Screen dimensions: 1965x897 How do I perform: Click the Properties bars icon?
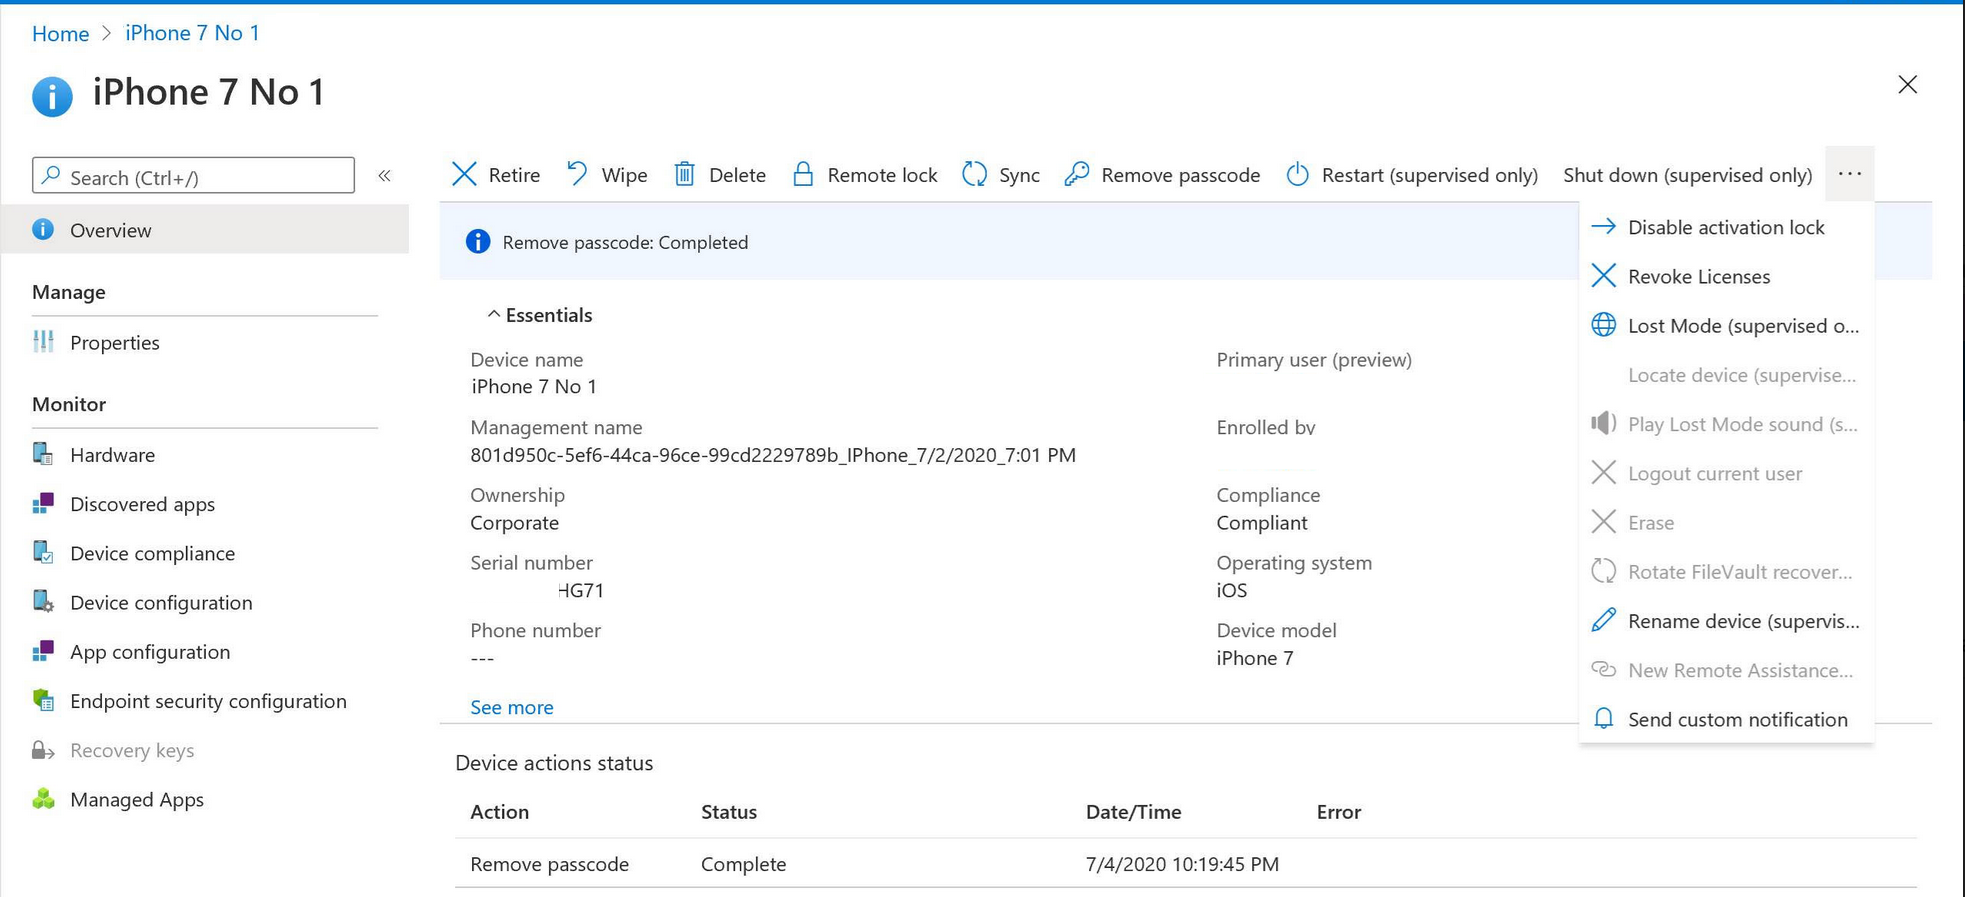point(43,342)
